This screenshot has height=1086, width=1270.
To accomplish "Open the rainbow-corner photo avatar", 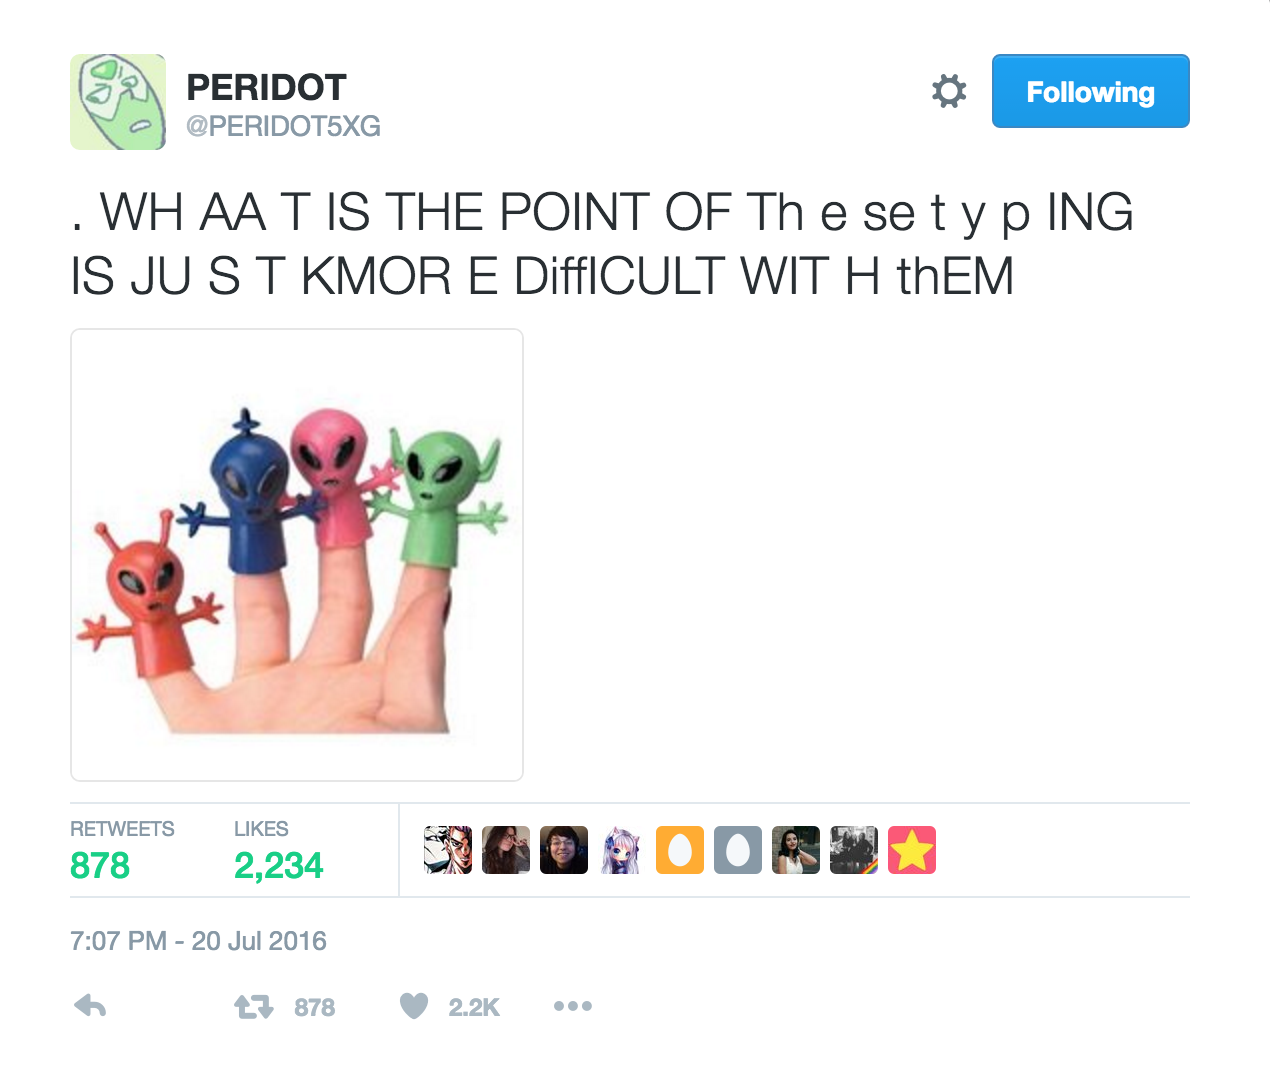I will pos(854,850).
